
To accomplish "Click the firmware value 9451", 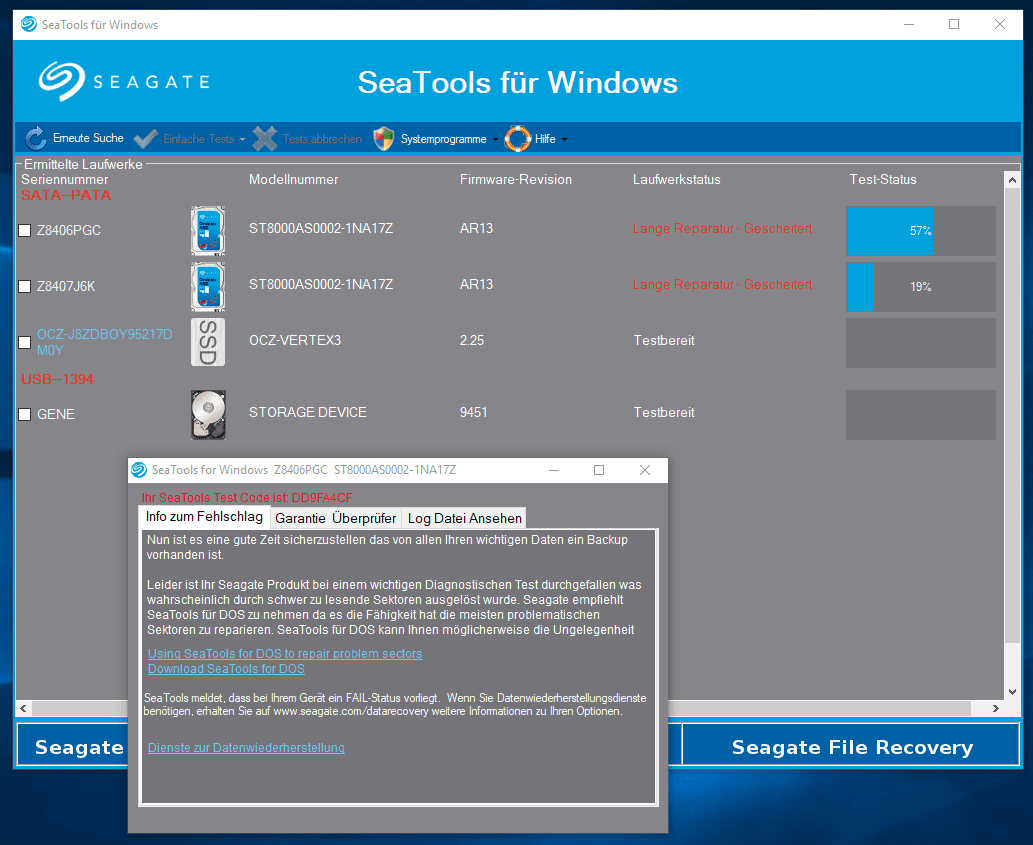I will (474, 412).
